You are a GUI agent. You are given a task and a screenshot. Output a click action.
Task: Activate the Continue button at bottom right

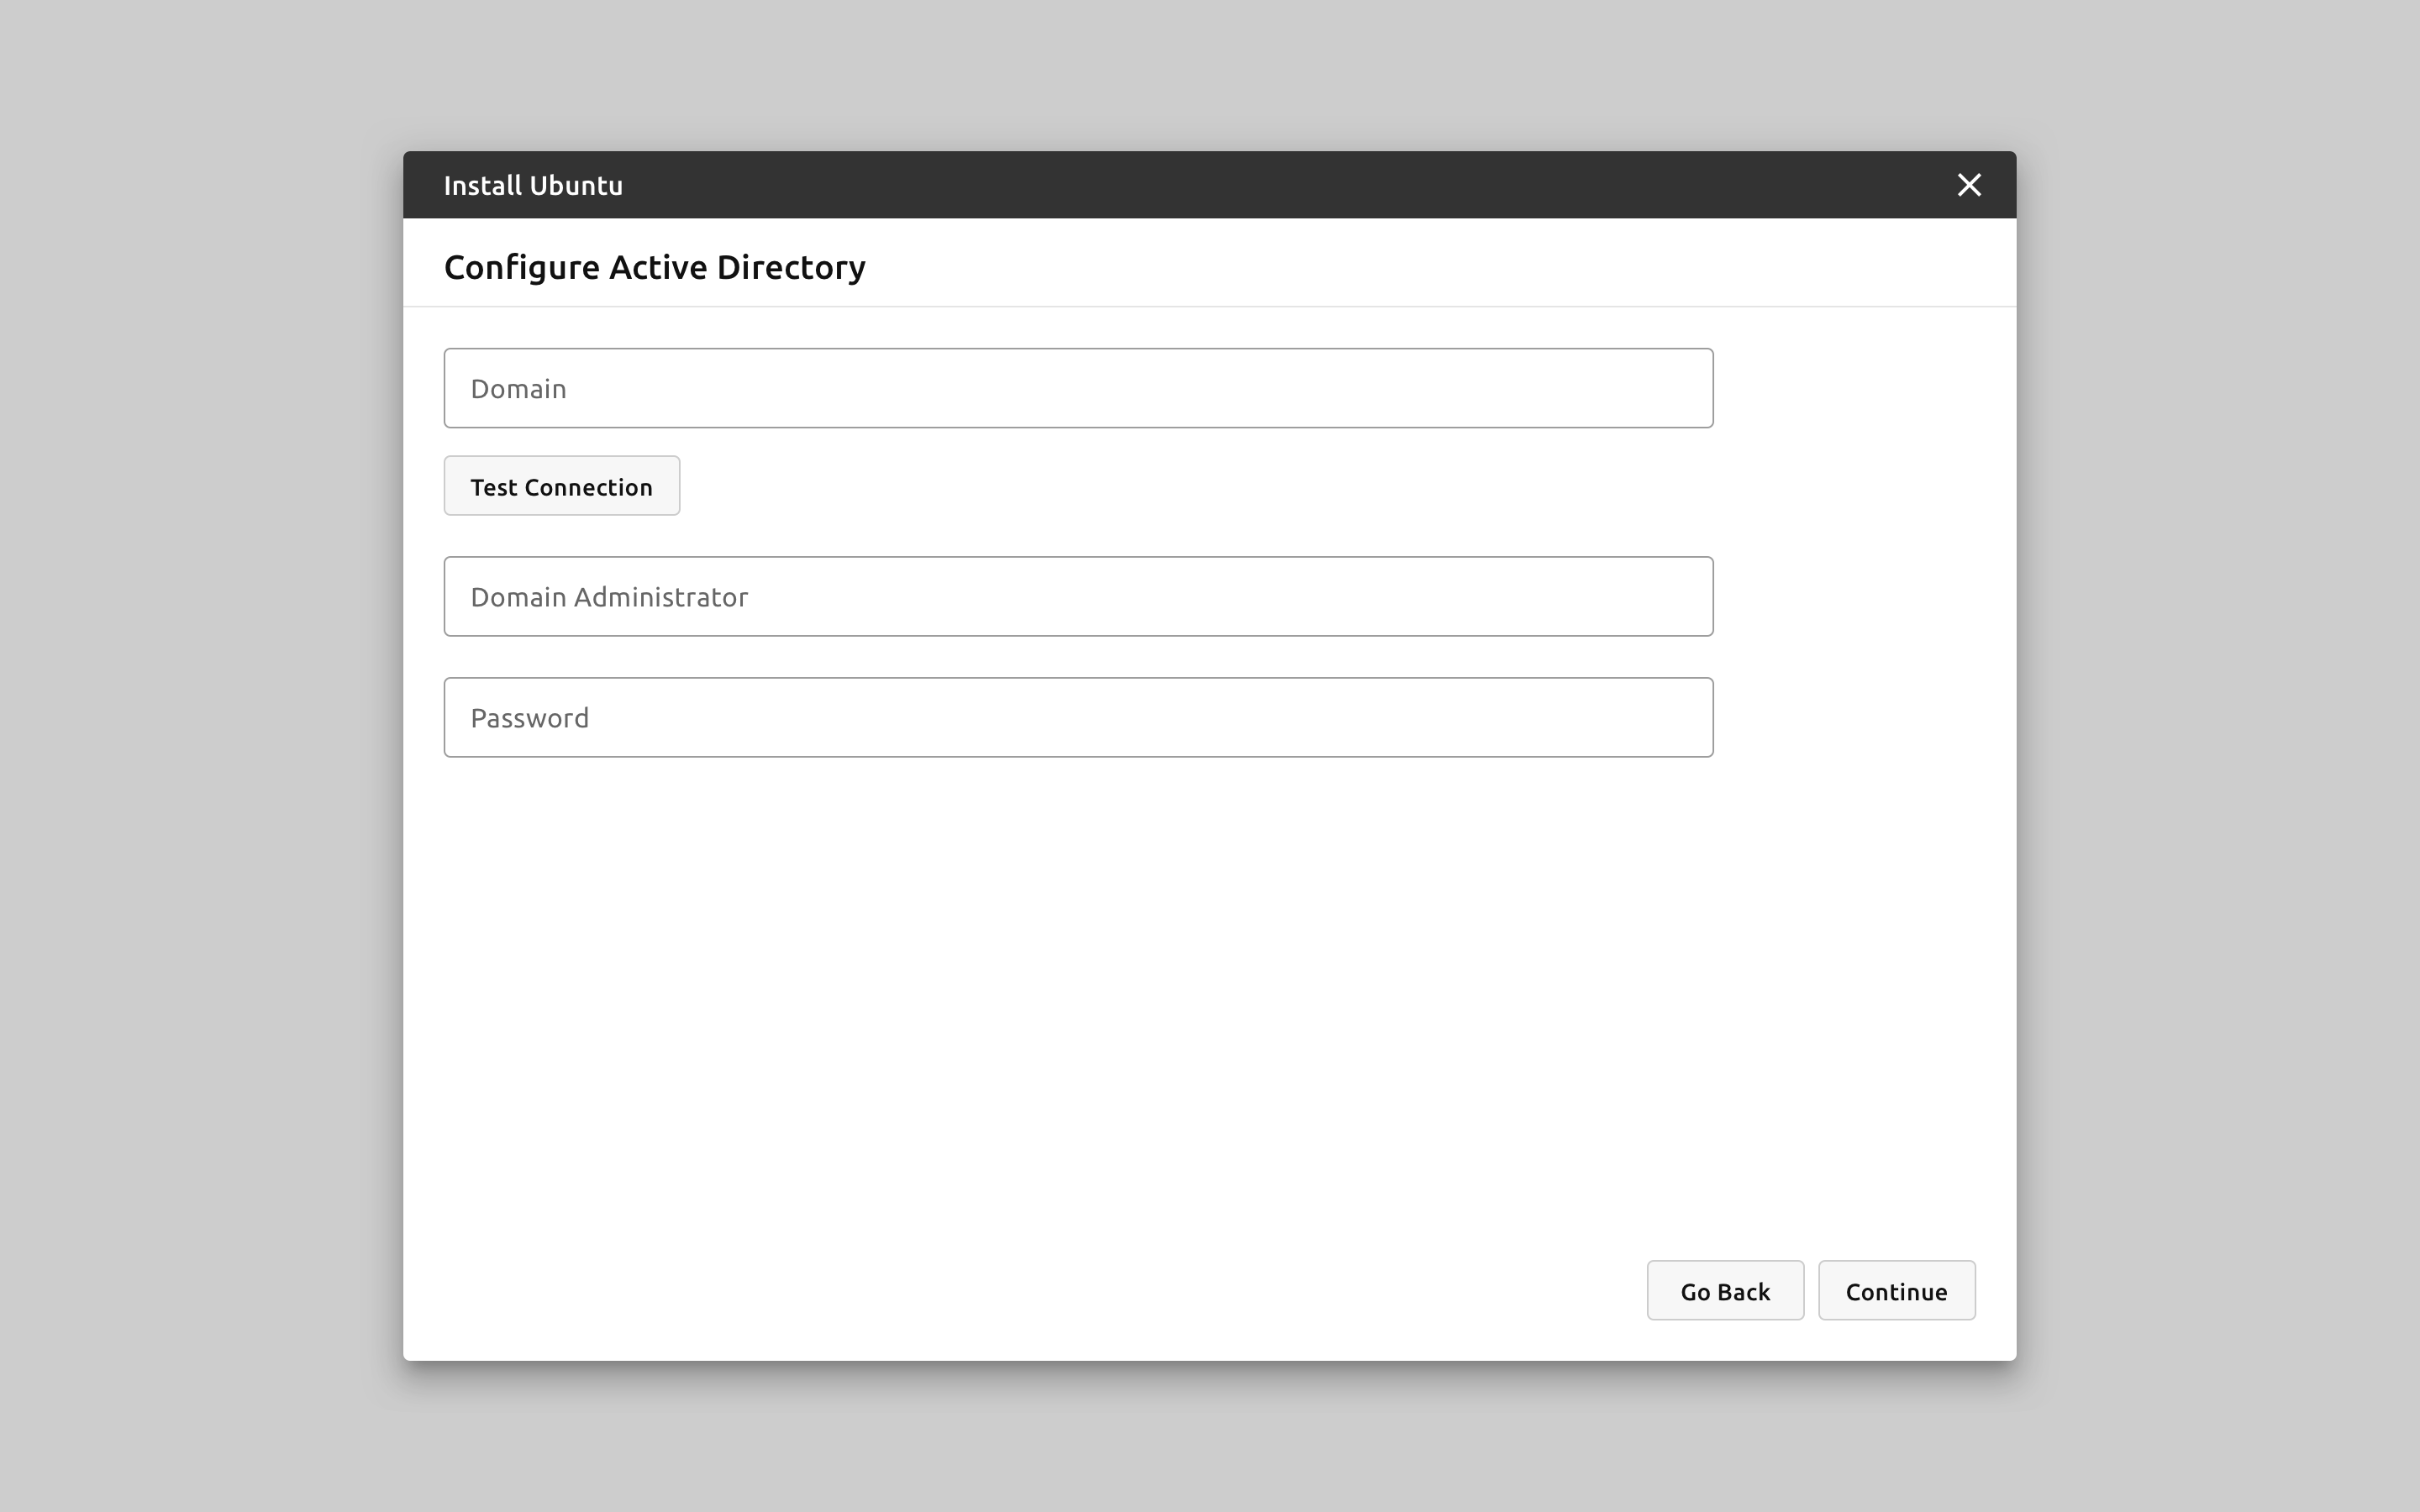pos(1895,1290)
